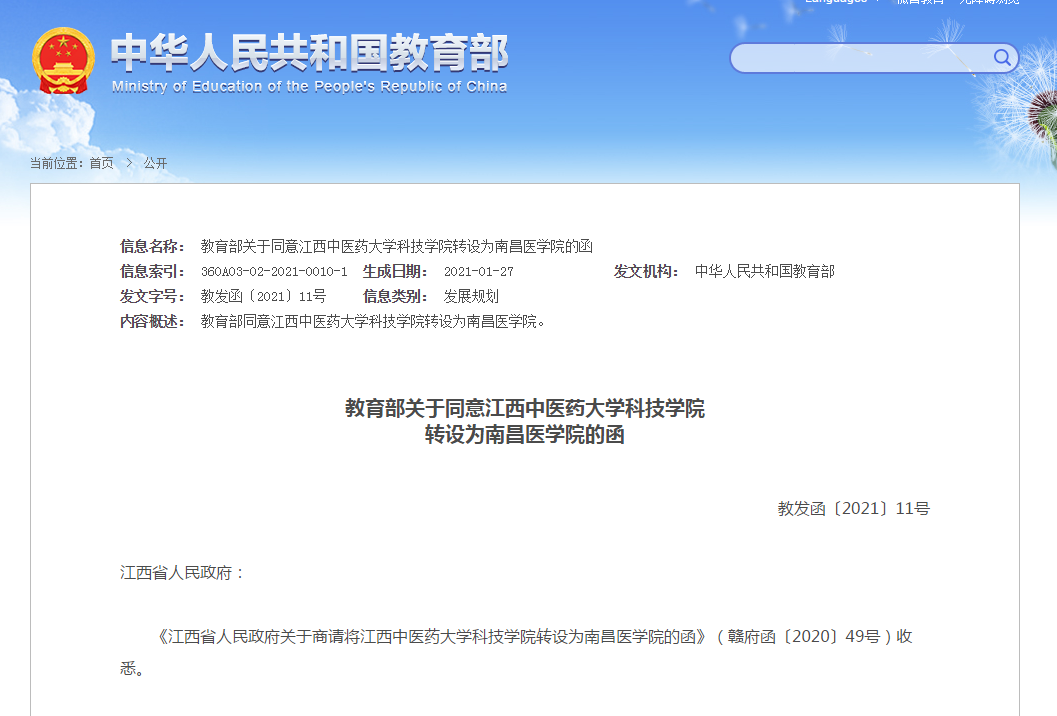The height and width of the screenshot is (716, 1057).
Task: Select index number 360A03-02-2021-0010-1
Action: [274, 272]
